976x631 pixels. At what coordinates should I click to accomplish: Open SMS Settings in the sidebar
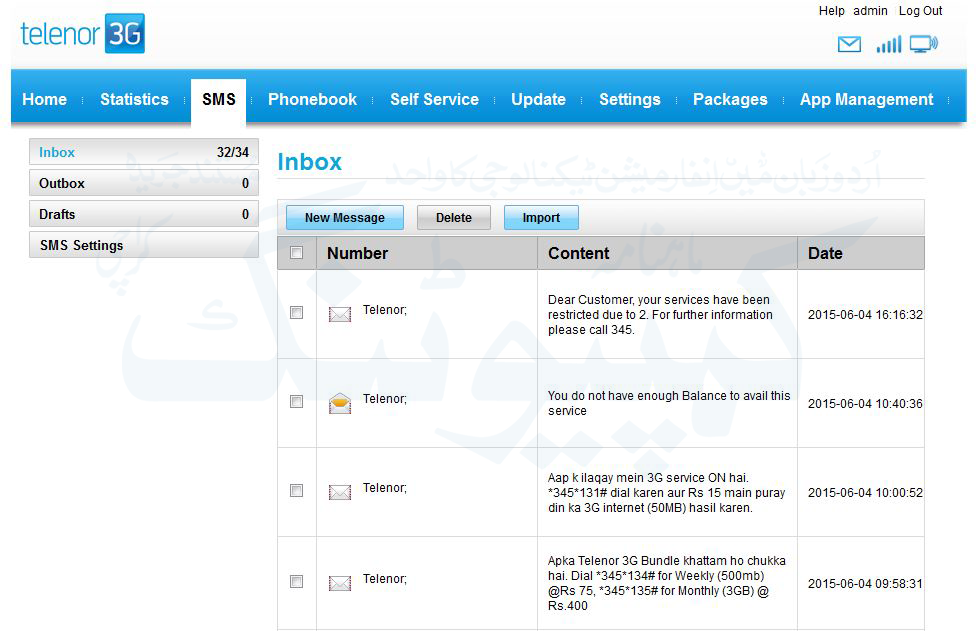(143, 246)
